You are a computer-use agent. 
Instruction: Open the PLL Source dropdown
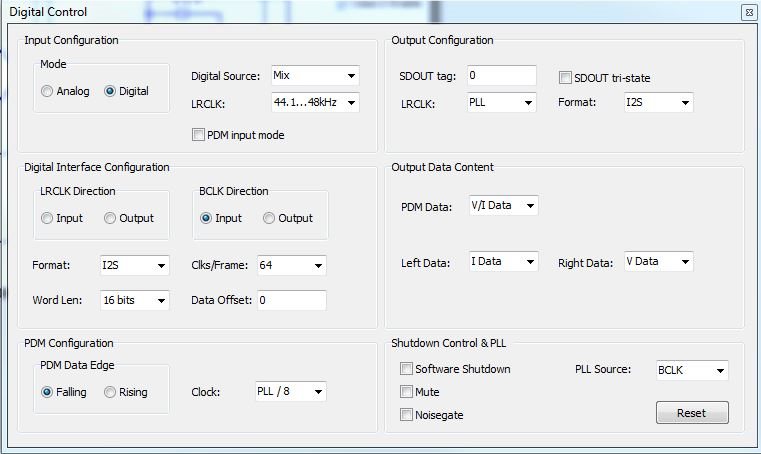[x=692, y=371]
